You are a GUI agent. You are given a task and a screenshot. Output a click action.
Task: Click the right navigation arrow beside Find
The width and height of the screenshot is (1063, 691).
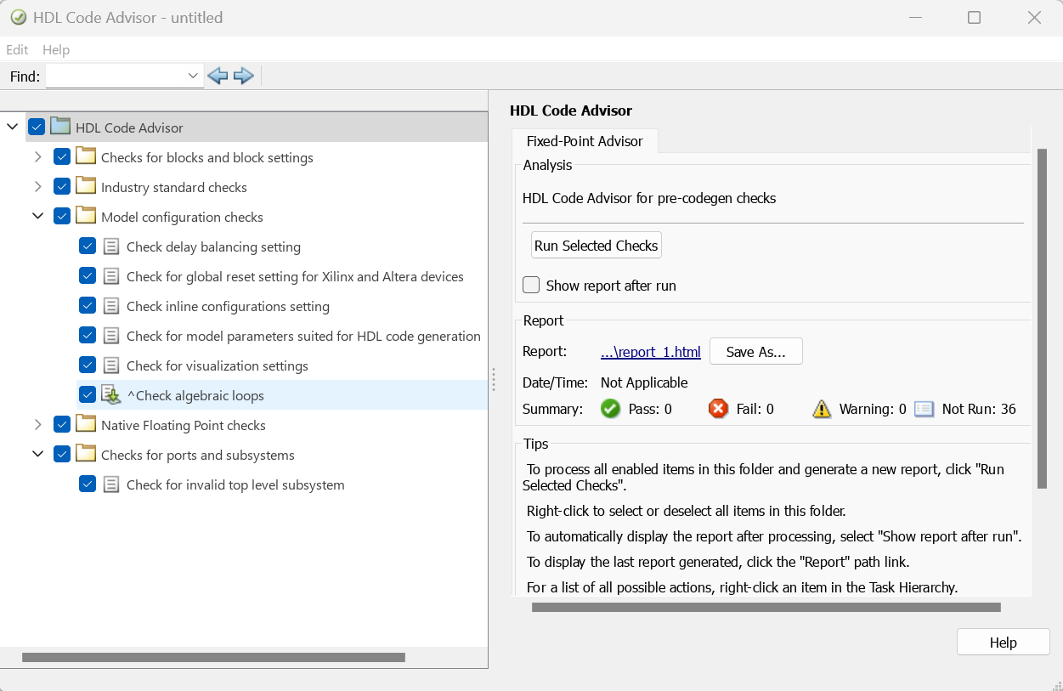[x=243, y=75]
